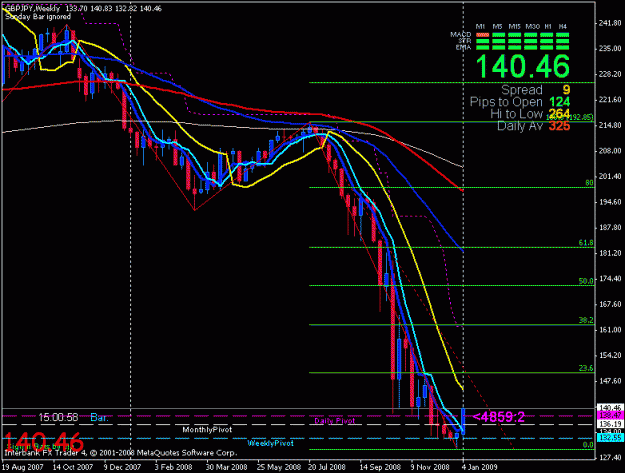625x473 pixels.
Task: Click the magenta <4859:2 label
Action: click(499, 417)
